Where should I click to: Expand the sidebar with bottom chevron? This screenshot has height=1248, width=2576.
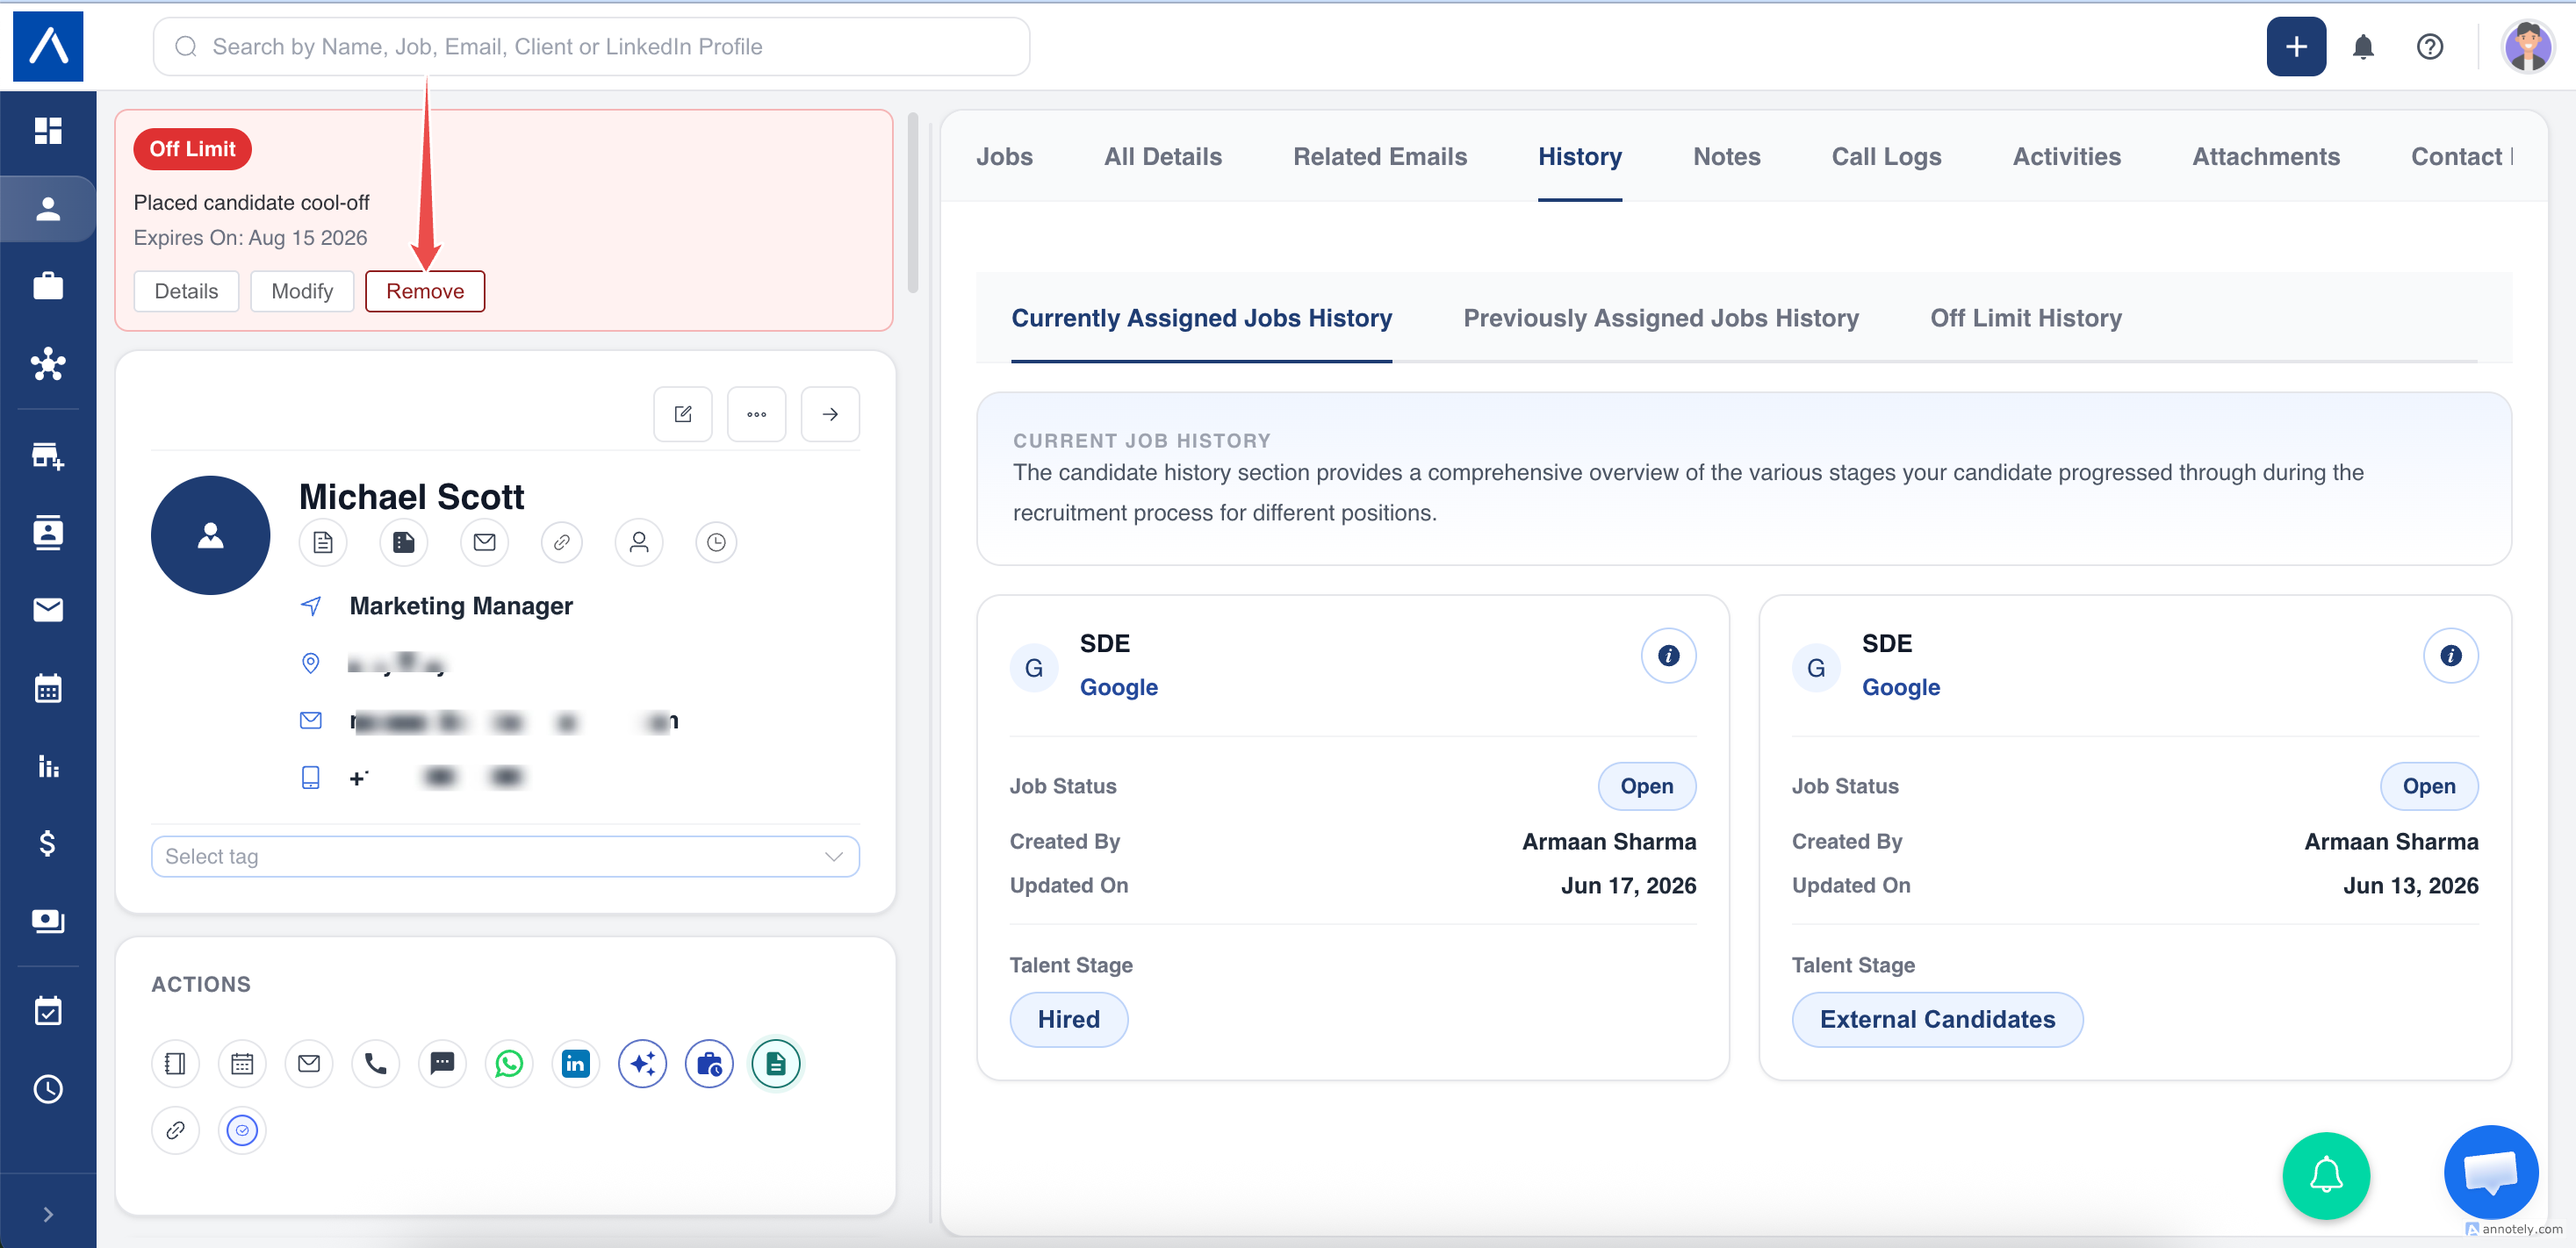tap(48, 1214)
